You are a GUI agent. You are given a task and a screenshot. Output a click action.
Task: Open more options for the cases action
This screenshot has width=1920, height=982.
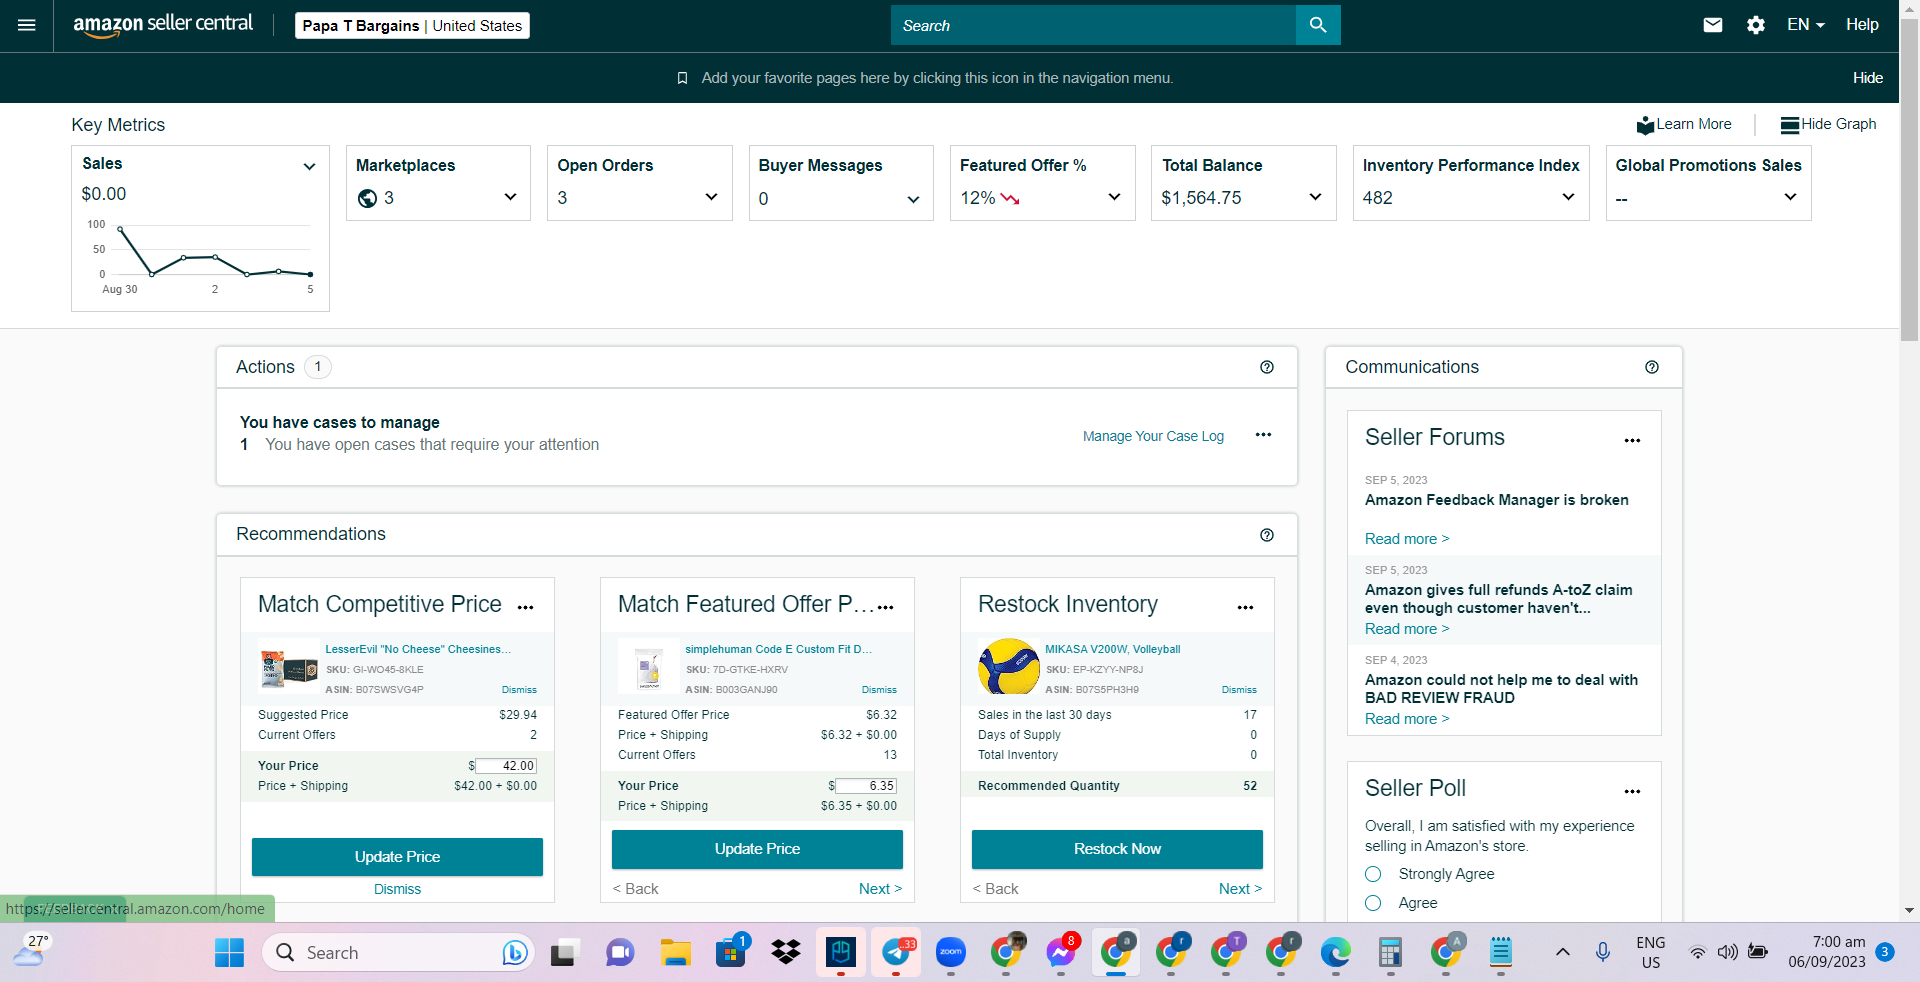click(x=1264, y=435)
